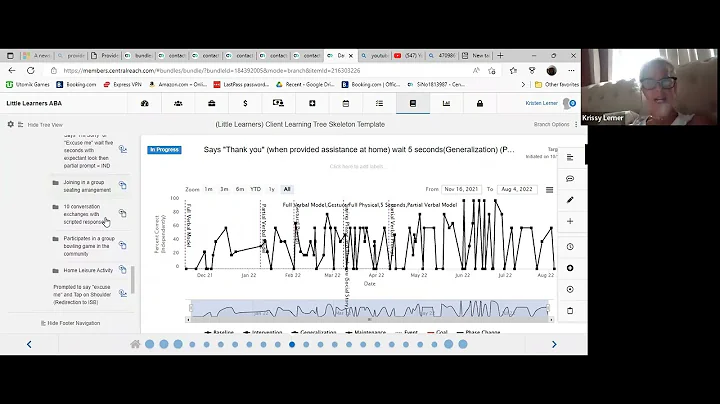Open the clock history icon in right sidebar
This screenshot has width=720, height=404.
(x=570, y=247)
